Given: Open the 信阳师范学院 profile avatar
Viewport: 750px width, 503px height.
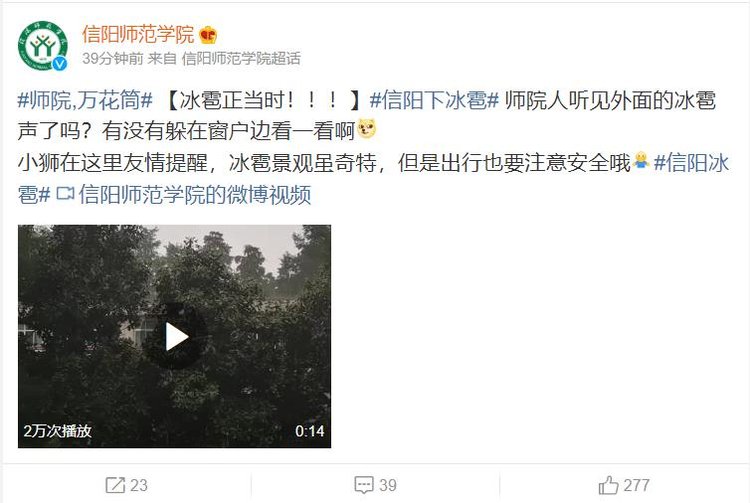Looking at the screenshot, I should point(42,46).
